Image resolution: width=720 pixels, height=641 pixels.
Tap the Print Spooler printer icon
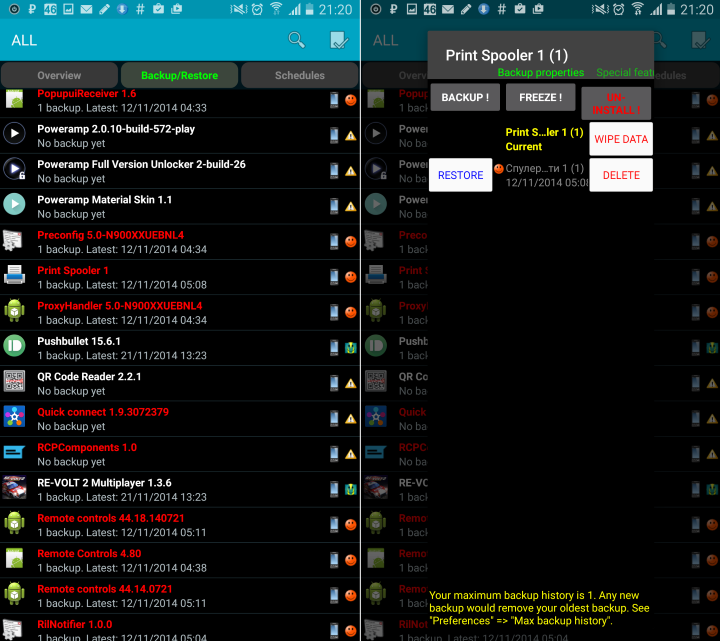14,275
